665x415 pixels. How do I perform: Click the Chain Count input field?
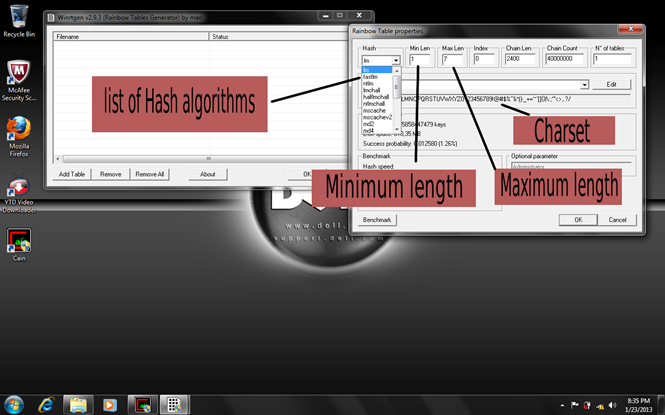coord(564,60)
